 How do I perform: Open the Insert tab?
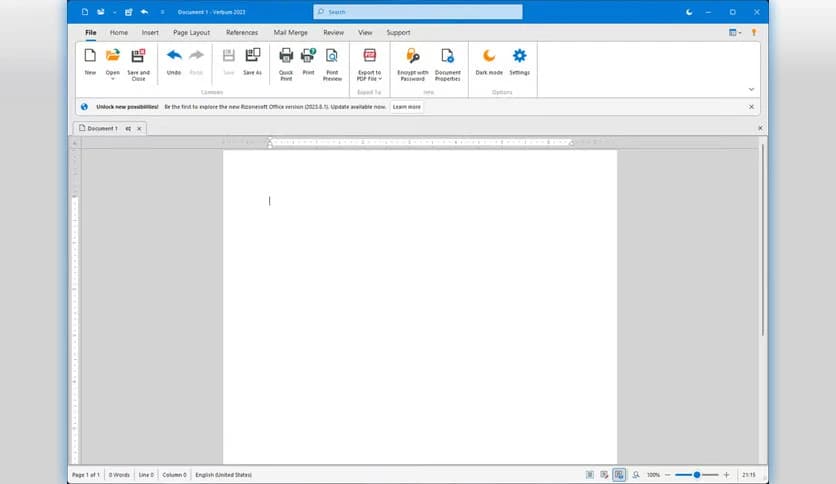tap(150, 33)
